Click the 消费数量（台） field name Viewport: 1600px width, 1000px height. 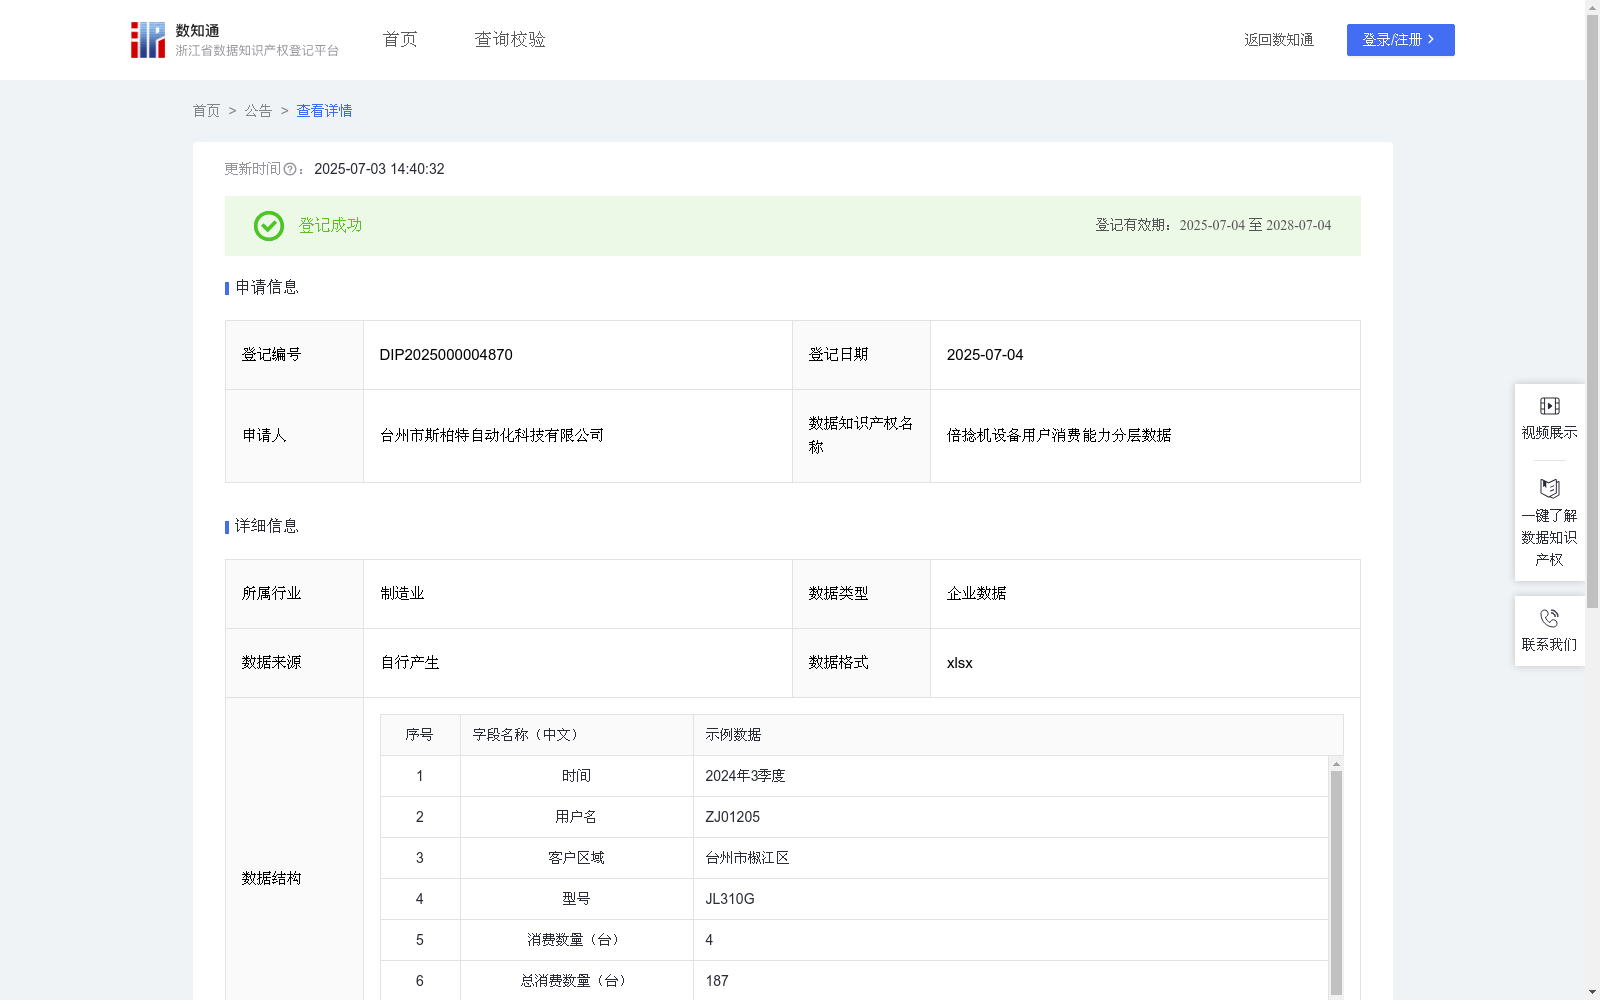point(576,940)
